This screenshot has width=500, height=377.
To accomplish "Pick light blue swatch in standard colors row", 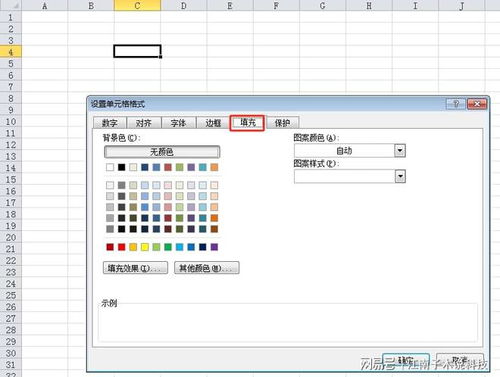I will point(180,247).
